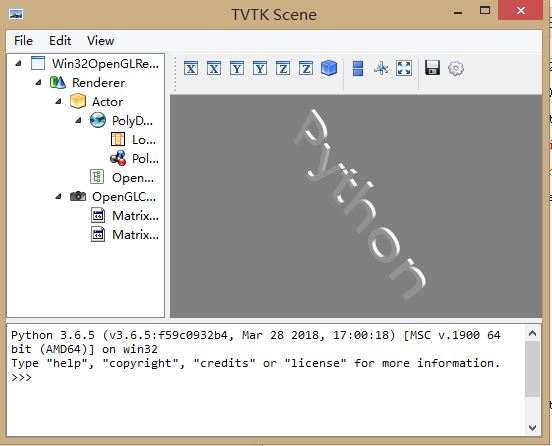
Task: Click the shell scrollbar up arrow
Action: click(x=532, y=333)
